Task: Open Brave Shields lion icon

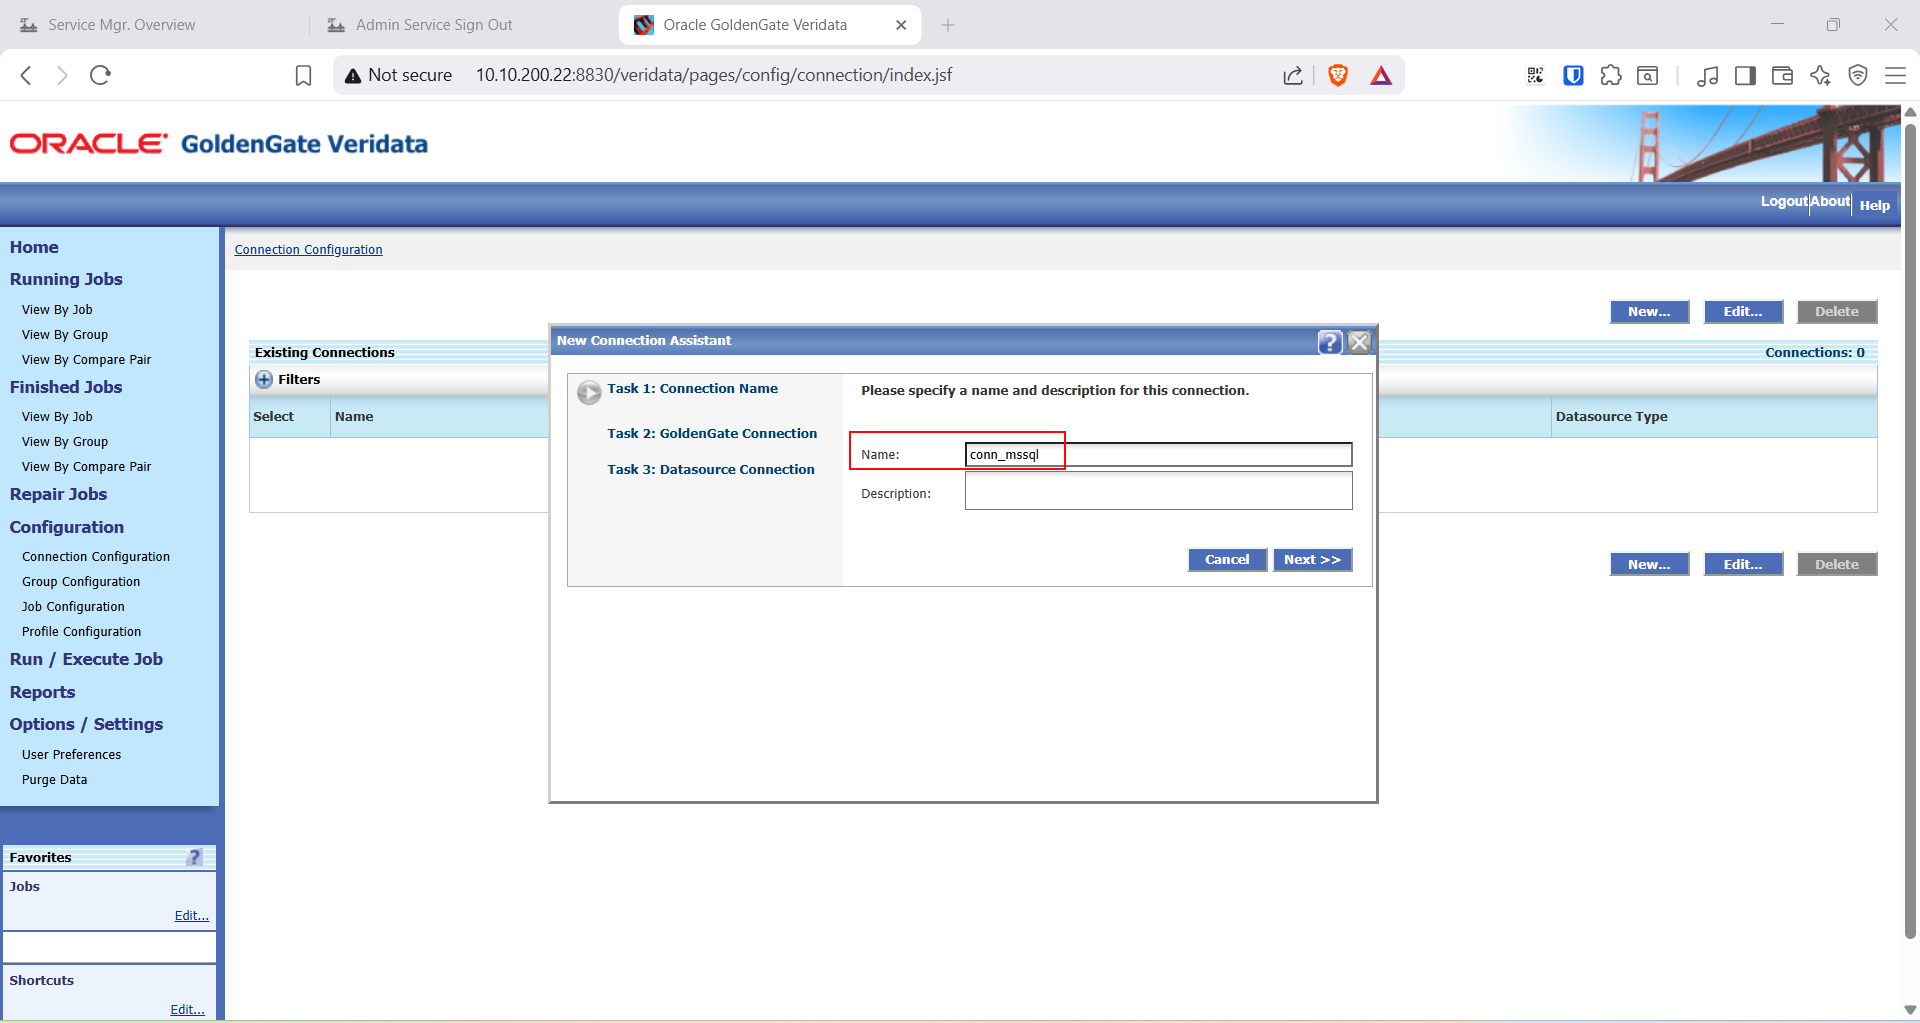Action: 1338,75
